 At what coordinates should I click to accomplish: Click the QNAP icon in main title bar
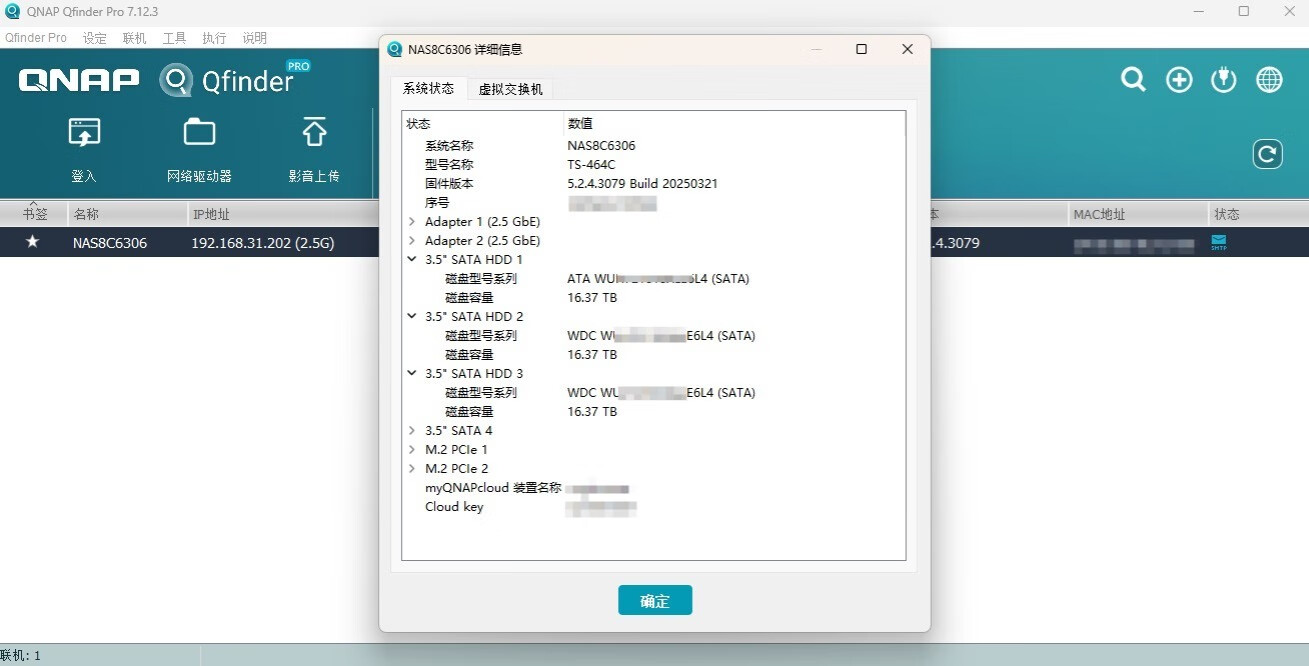[x=12, y=12]
